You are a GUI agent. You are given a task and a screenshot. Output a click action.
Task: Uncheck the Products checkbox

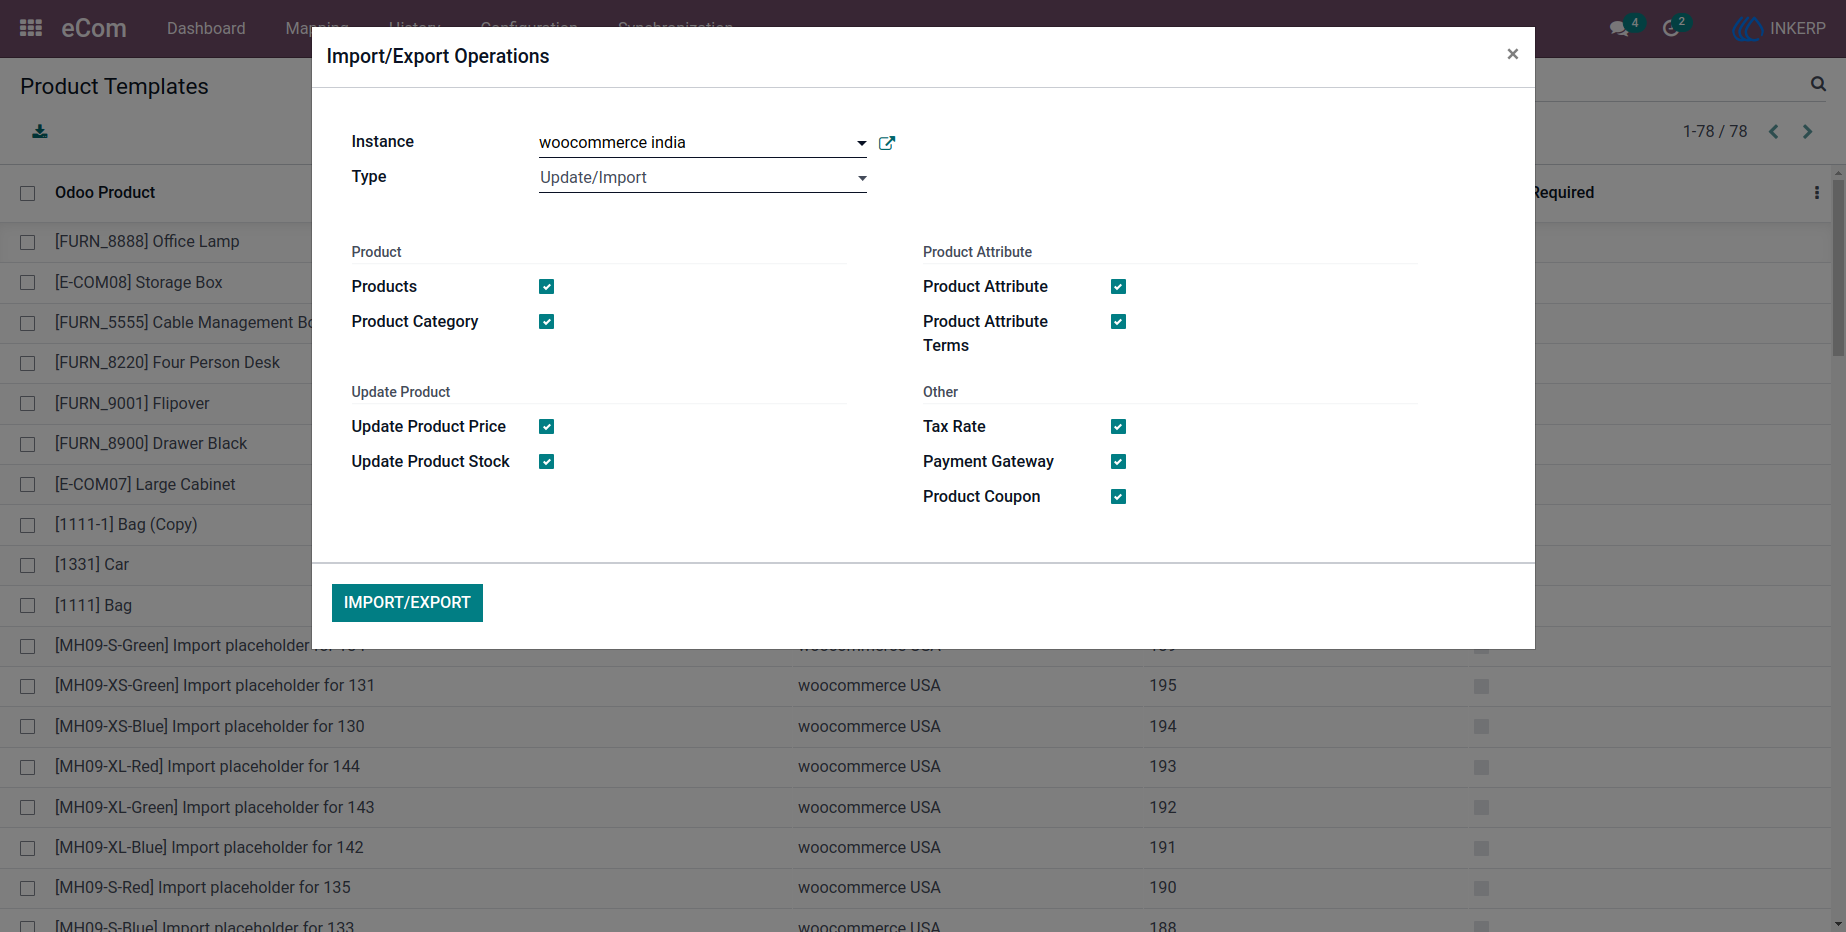[546, 287]
